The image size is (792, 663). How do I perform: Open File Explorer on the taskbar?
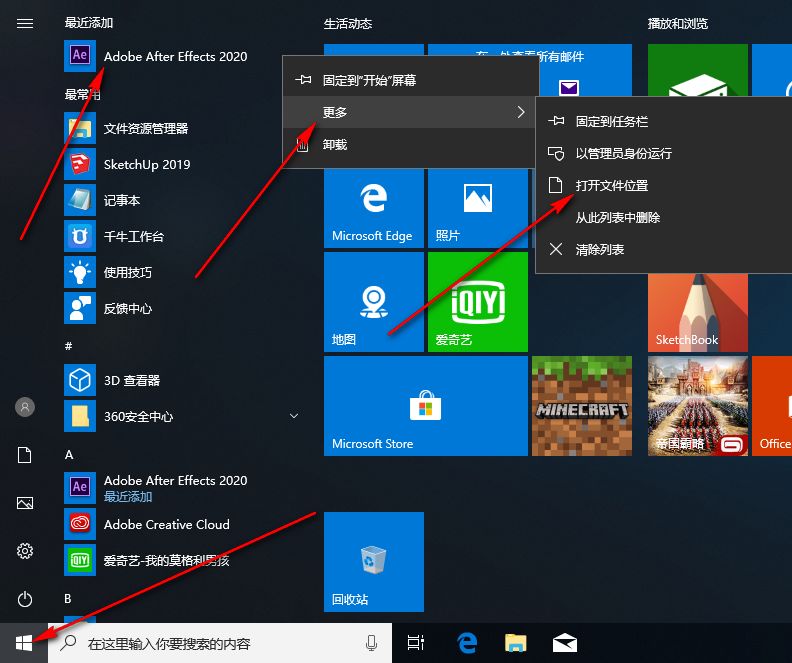(x=515, y=643)
